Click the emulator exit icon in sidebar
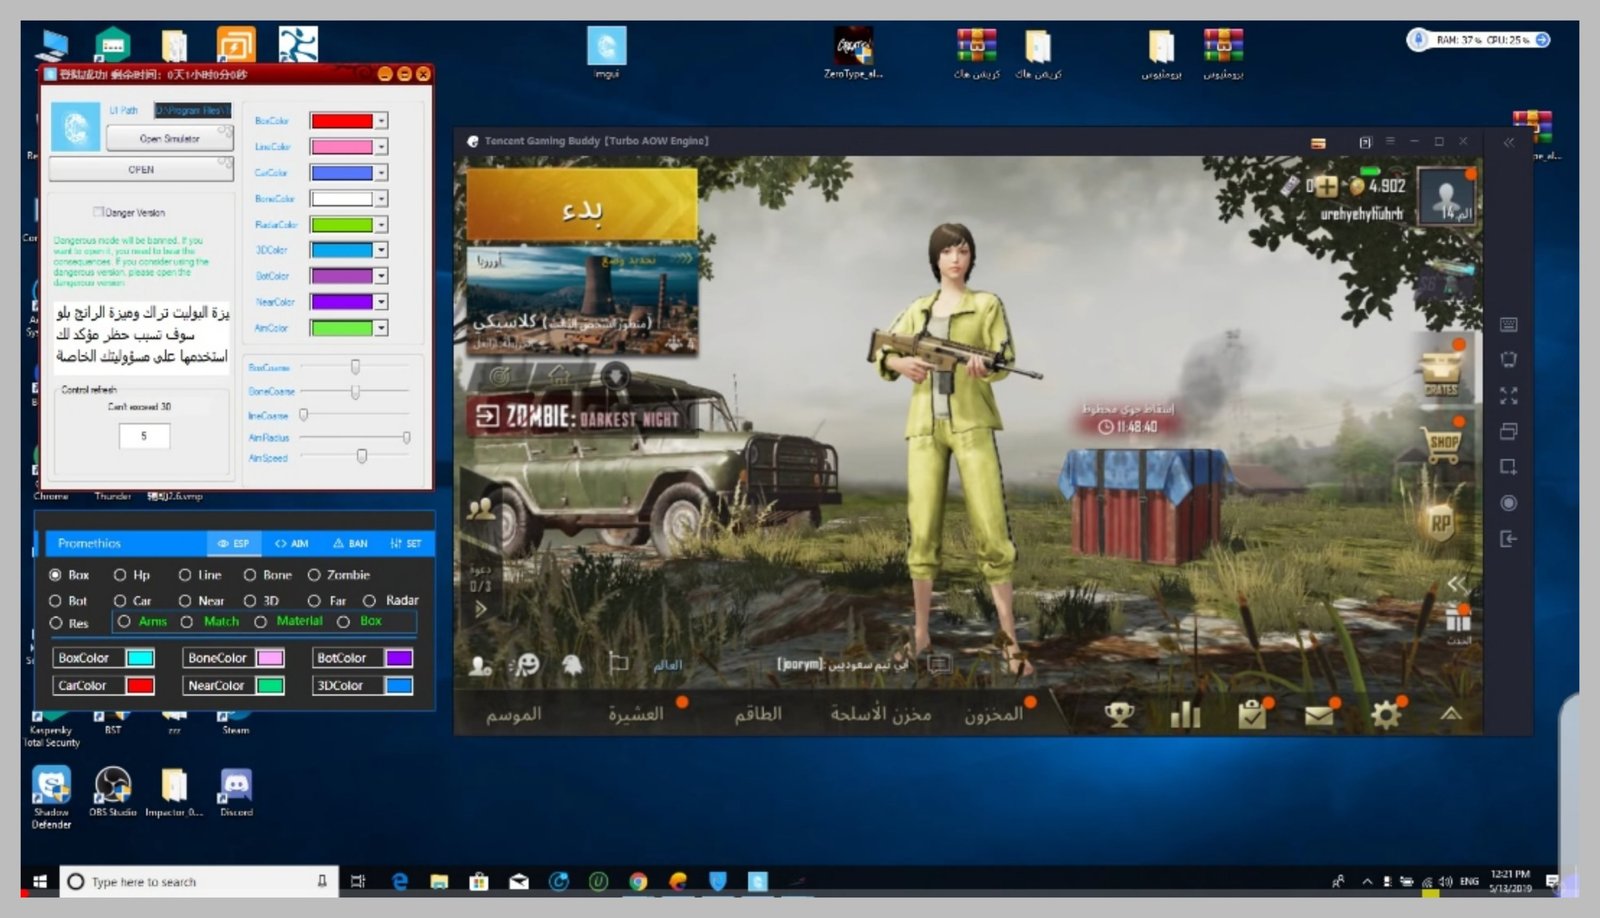This screenshot has width=1600, height=918. [x=1509, y=539]
